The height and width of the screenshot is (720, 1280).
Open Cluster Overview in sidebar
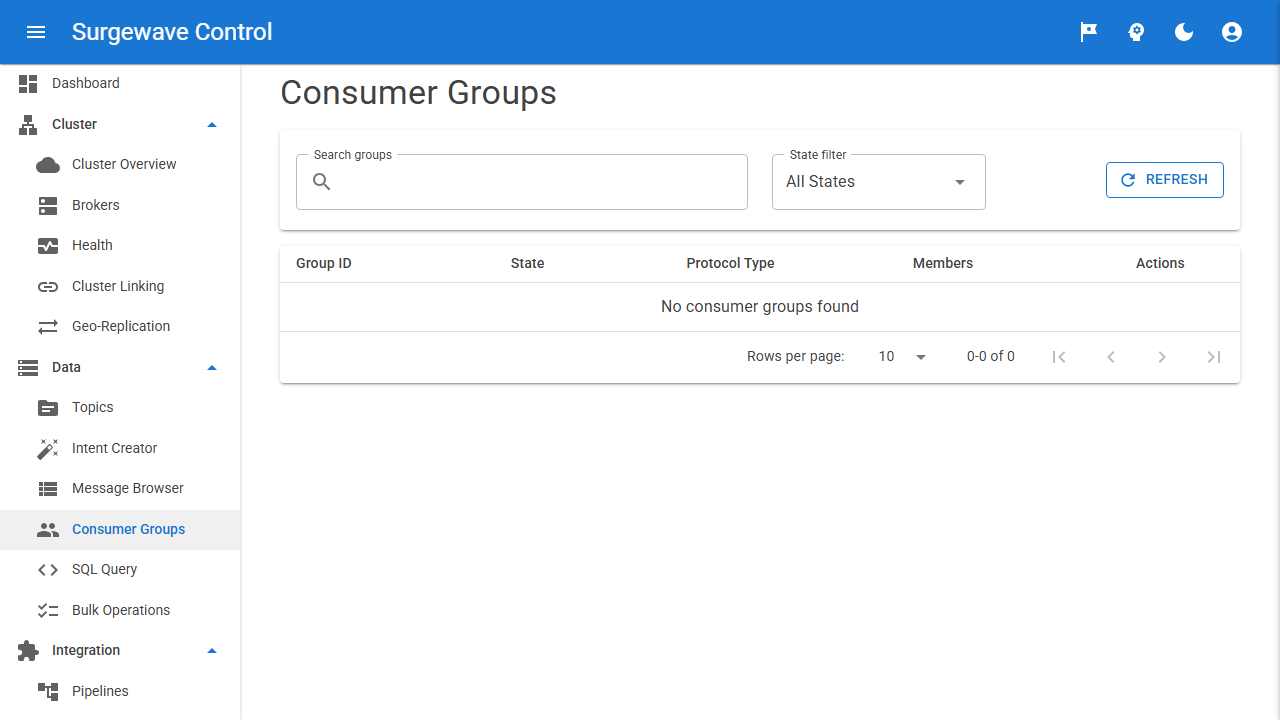[120, 165]
